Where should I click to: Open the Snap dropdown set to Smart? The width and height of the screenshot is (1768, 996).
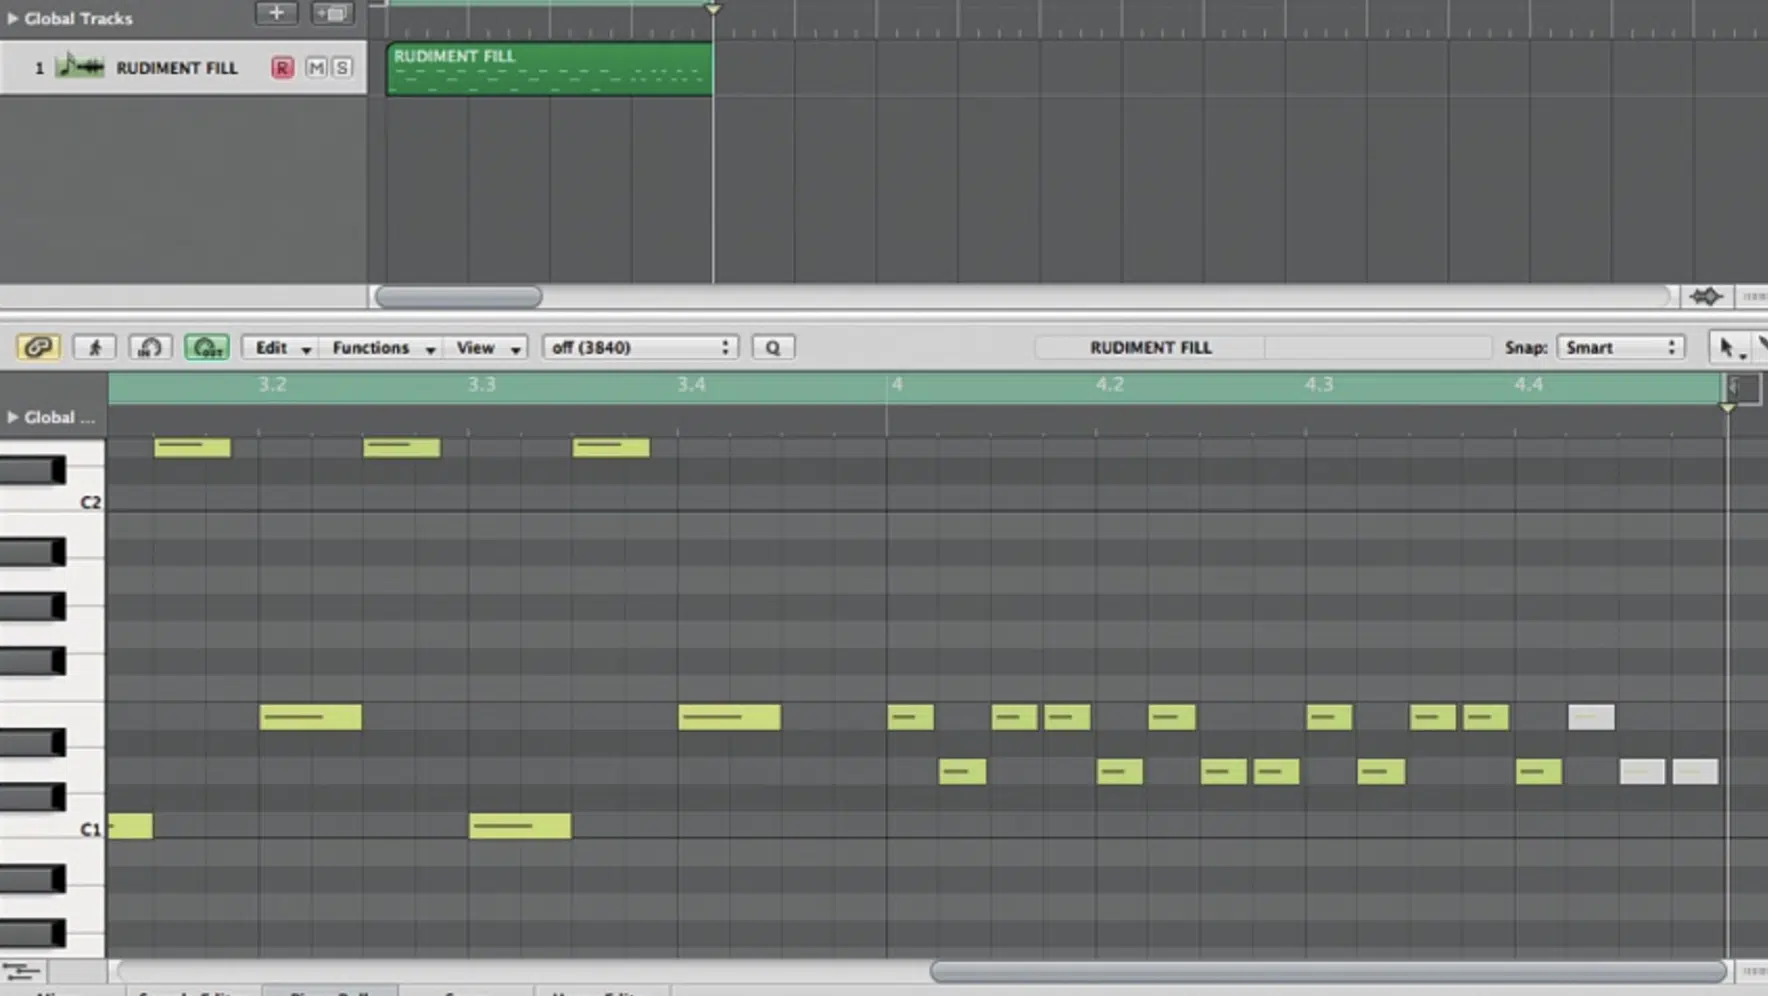click(1620, 347)
